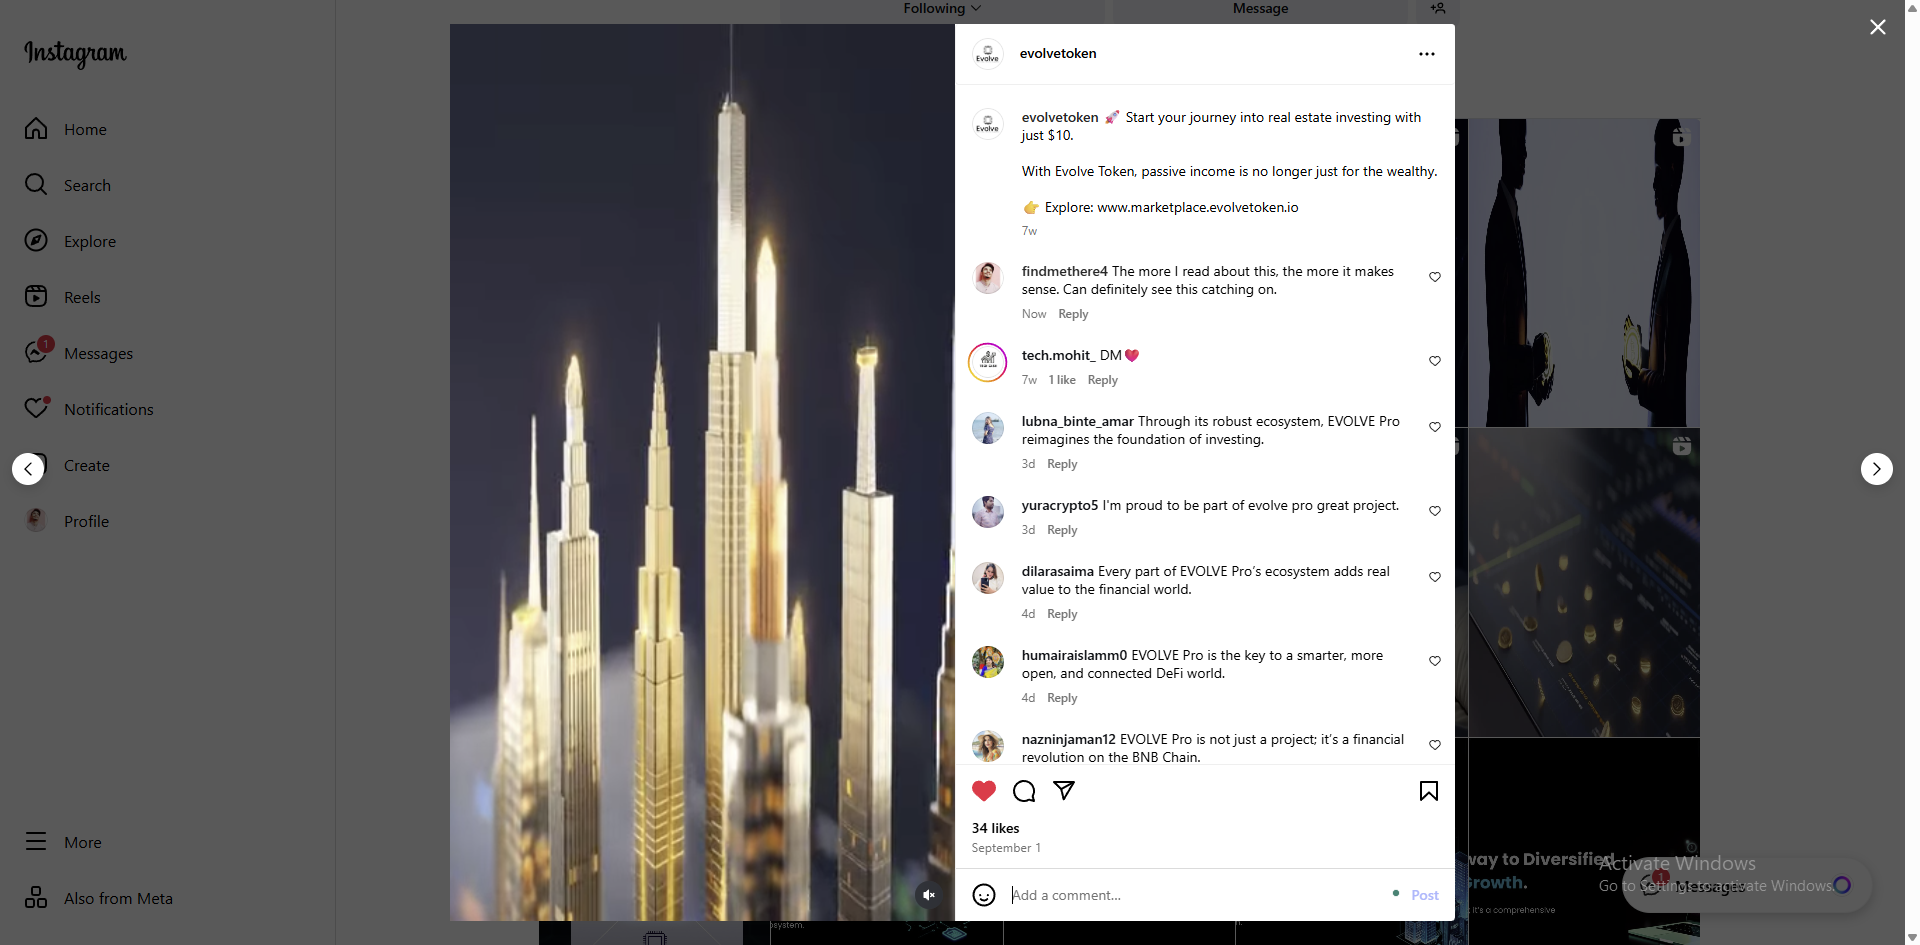This screenshot has height=945, width=1920.
Task: Click Post to submit comment
Action: coord(1425,895)
